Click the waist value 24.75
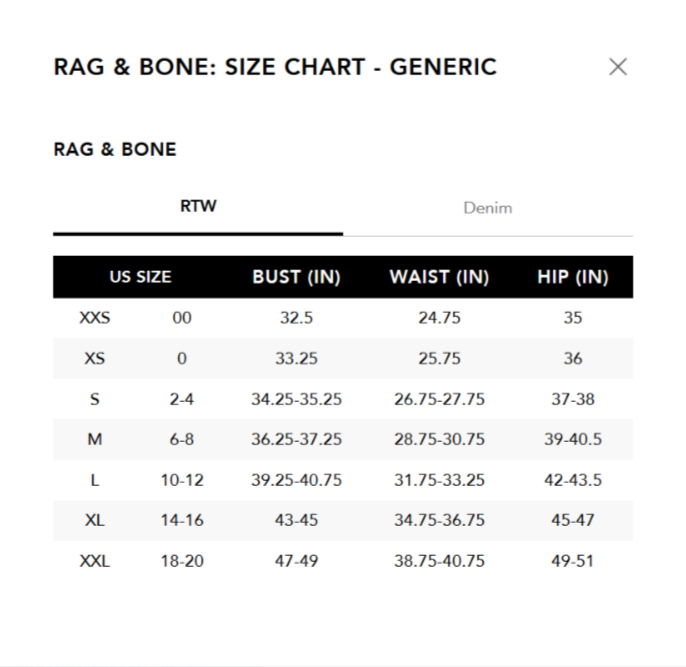This screenshot has width=686, height=667. pyautogui.click(x=439, y=318)
